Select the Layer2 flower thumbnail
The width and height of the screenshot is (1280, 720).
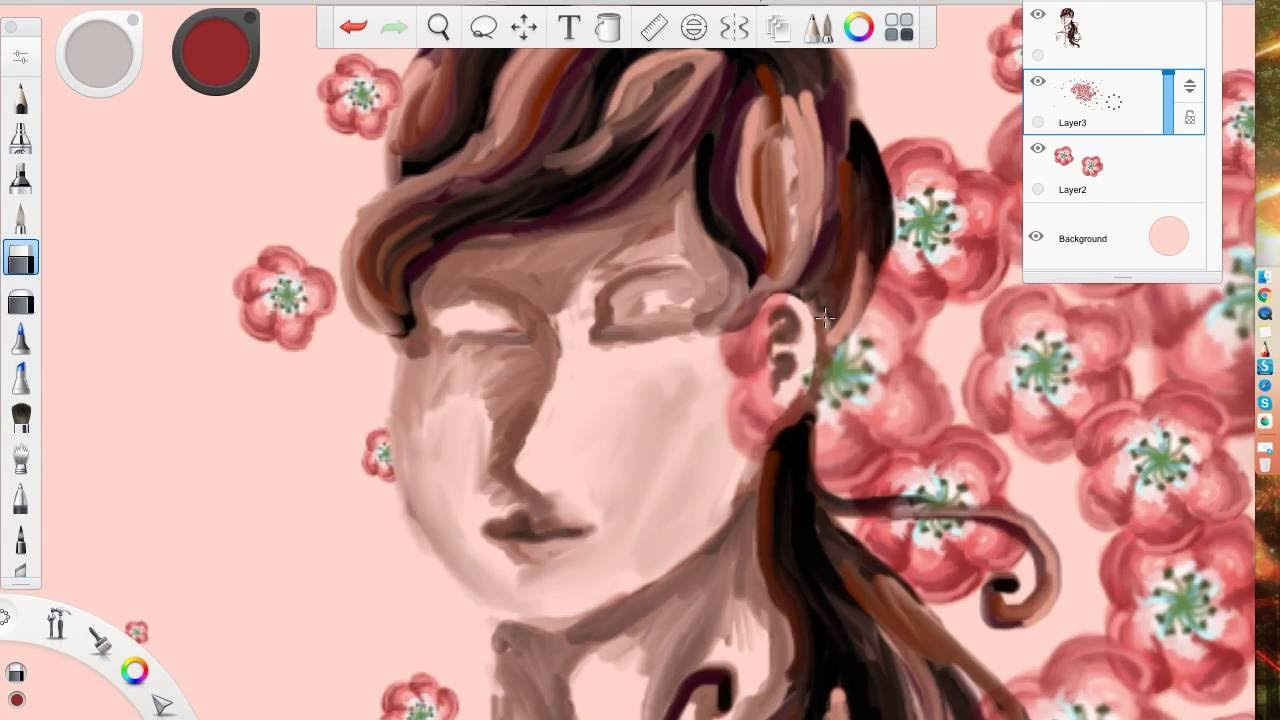[x=1078, y=160]
